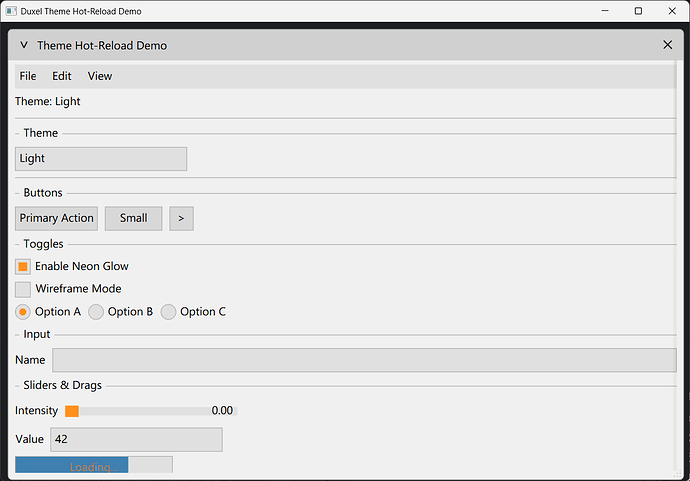Screen dimensions: 690x481
Task: Select the Option B radio button
Action: coord(95,312)
